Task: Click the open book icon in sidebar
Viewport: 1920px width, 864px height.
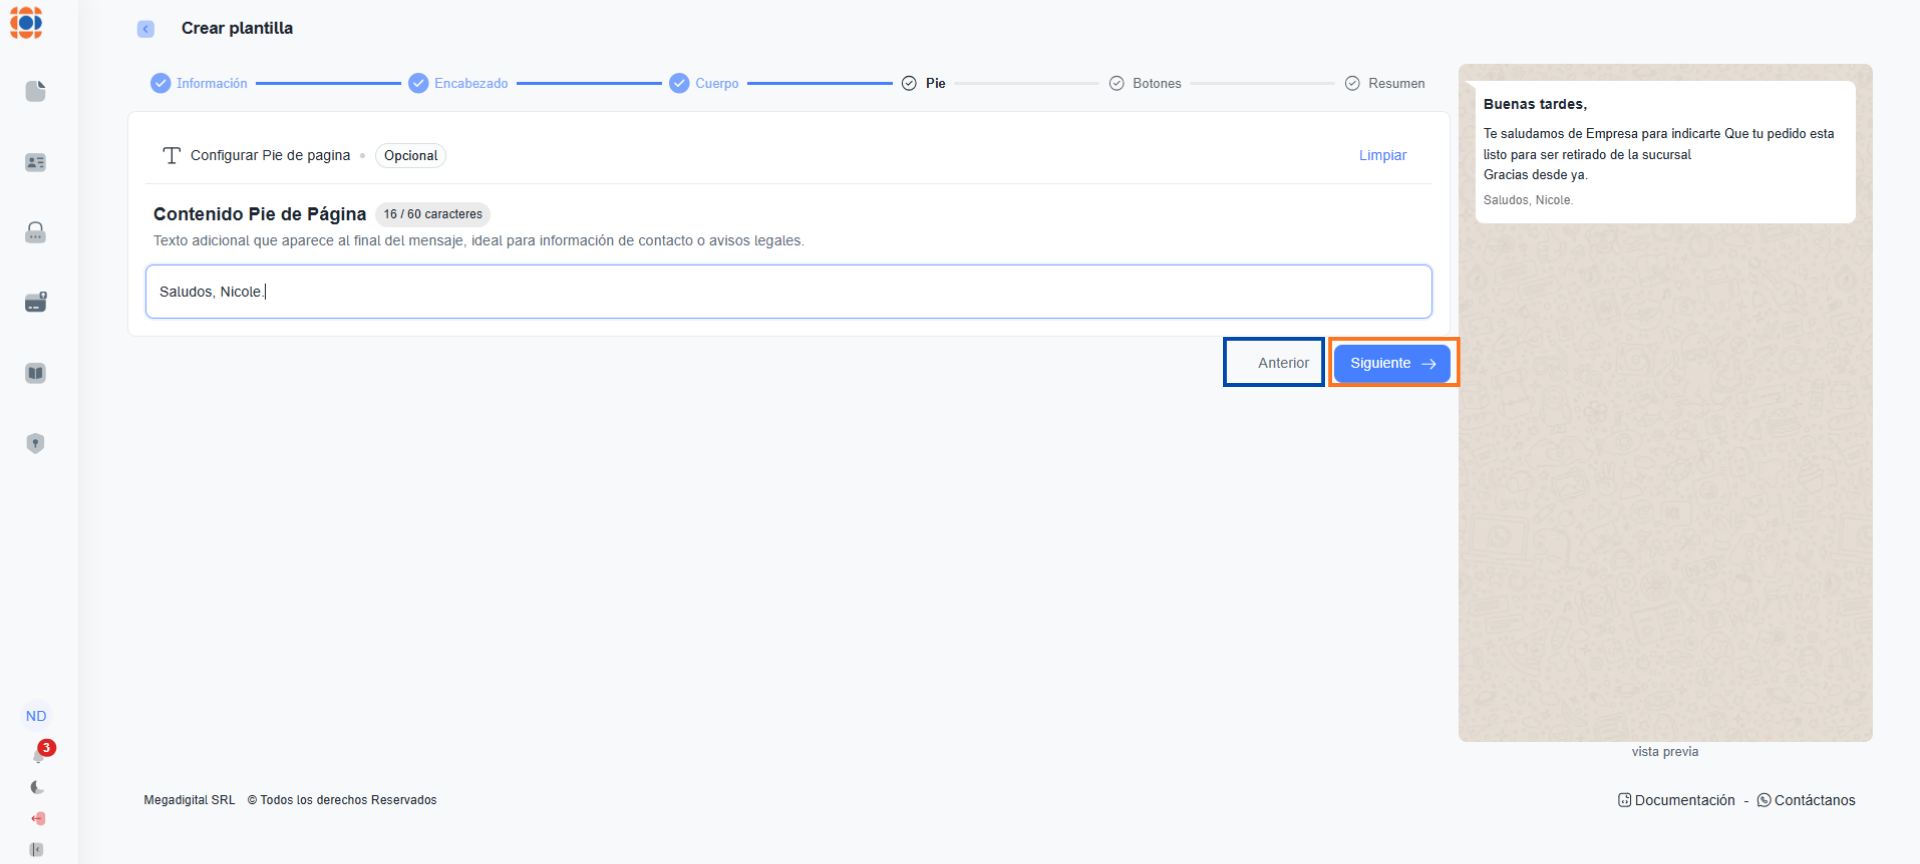Action: tap(36, 373)
